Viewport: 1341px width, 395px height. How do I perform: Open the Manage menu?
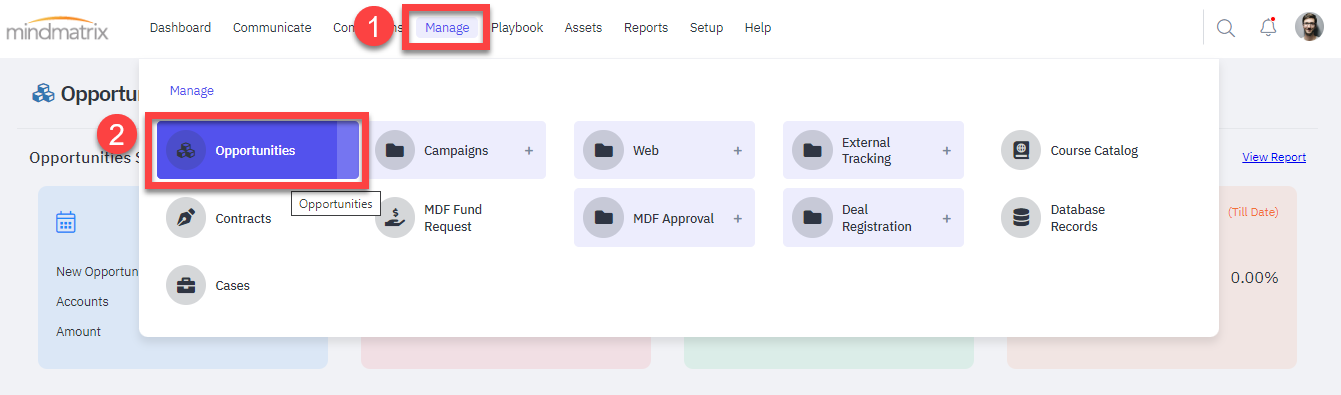(447, 28)
